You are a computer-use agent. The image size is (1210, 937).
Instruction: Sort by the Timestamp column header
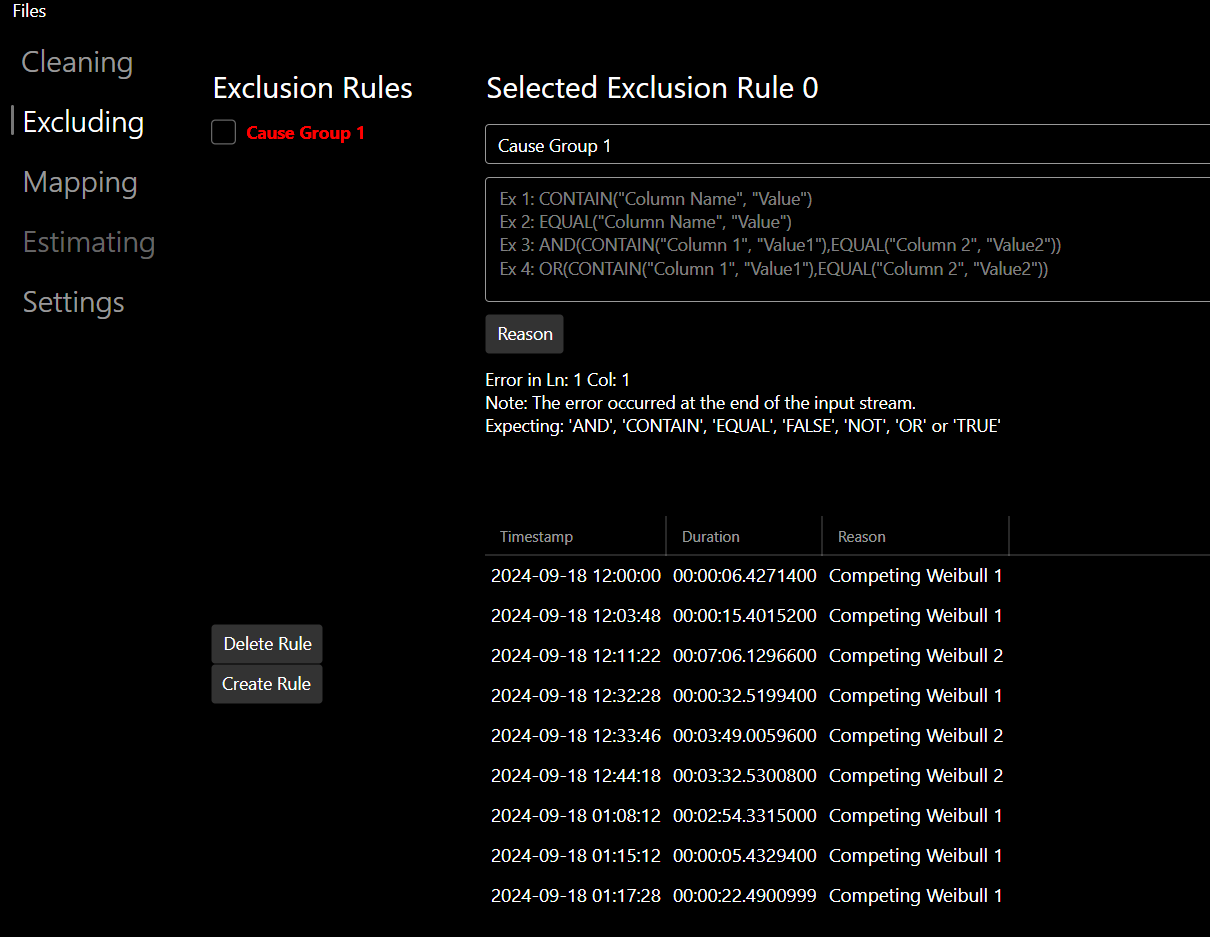pyautogui.click(x=574, y=536)
